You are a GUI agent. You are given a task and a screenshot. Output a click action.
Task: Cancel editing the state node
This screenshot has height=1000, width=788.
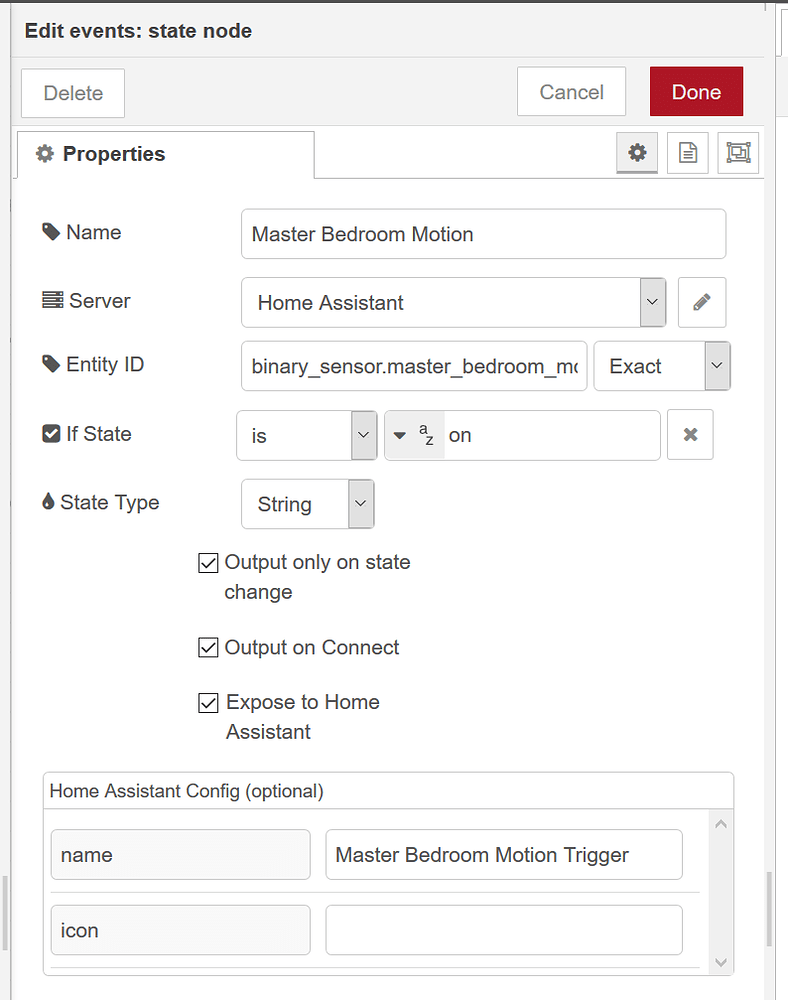pyautogui.click(x=571, y=91)
